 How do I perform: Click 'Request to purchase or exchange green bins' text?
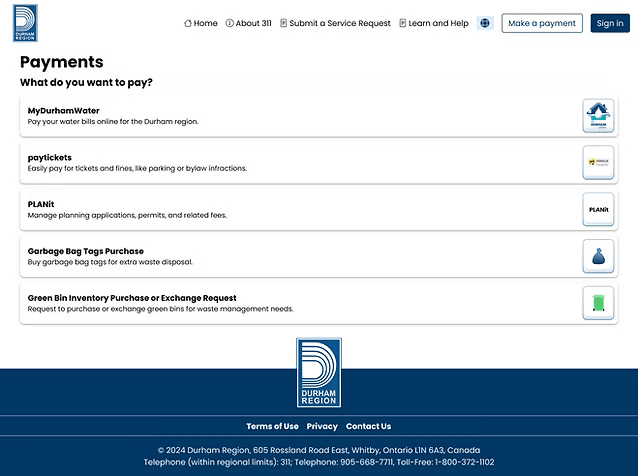coord(160,309)
